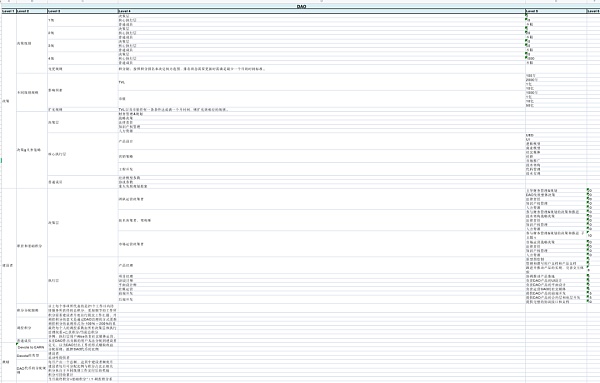This screenshot has width=600, height=383.
Task: Select the TVL cell in Level 4
Action: coord(321,82)
